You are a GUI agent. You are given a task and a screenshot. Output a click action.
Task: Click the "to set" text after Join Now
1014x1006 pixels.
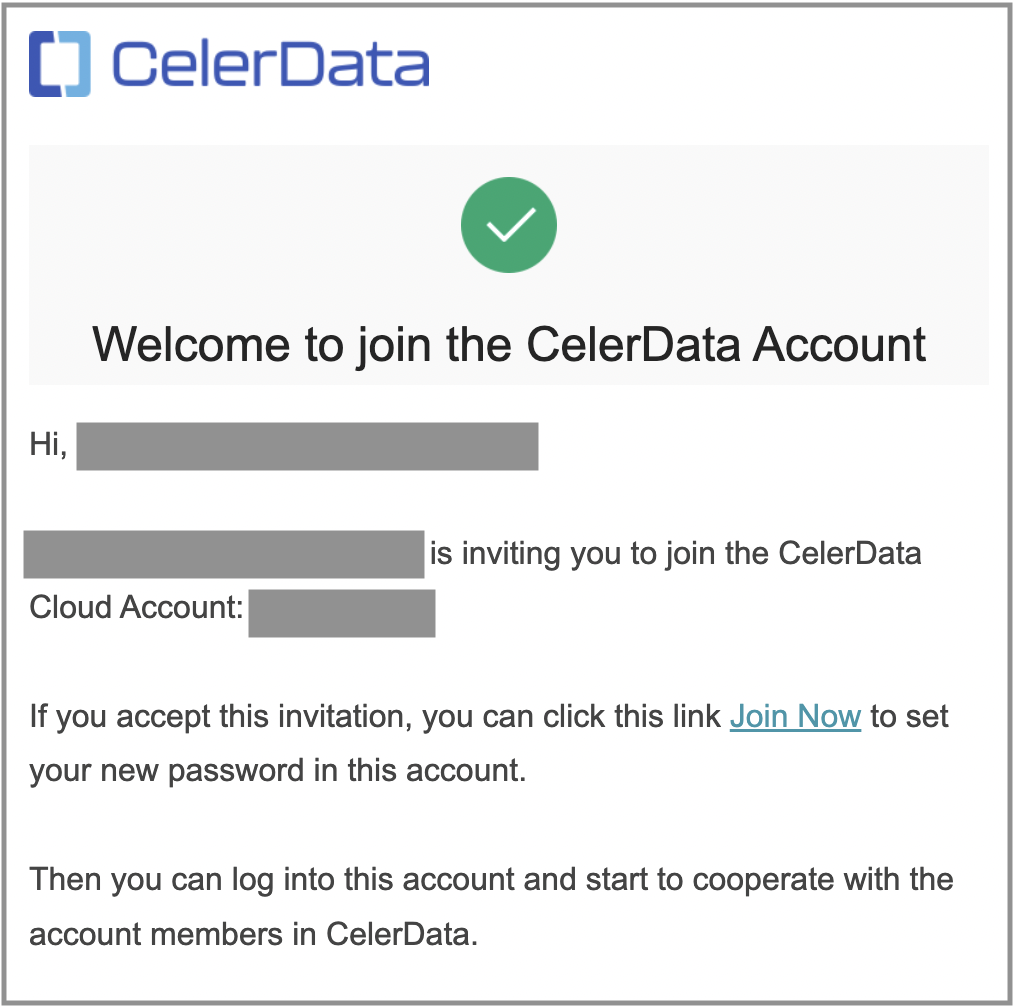[909, 717]
